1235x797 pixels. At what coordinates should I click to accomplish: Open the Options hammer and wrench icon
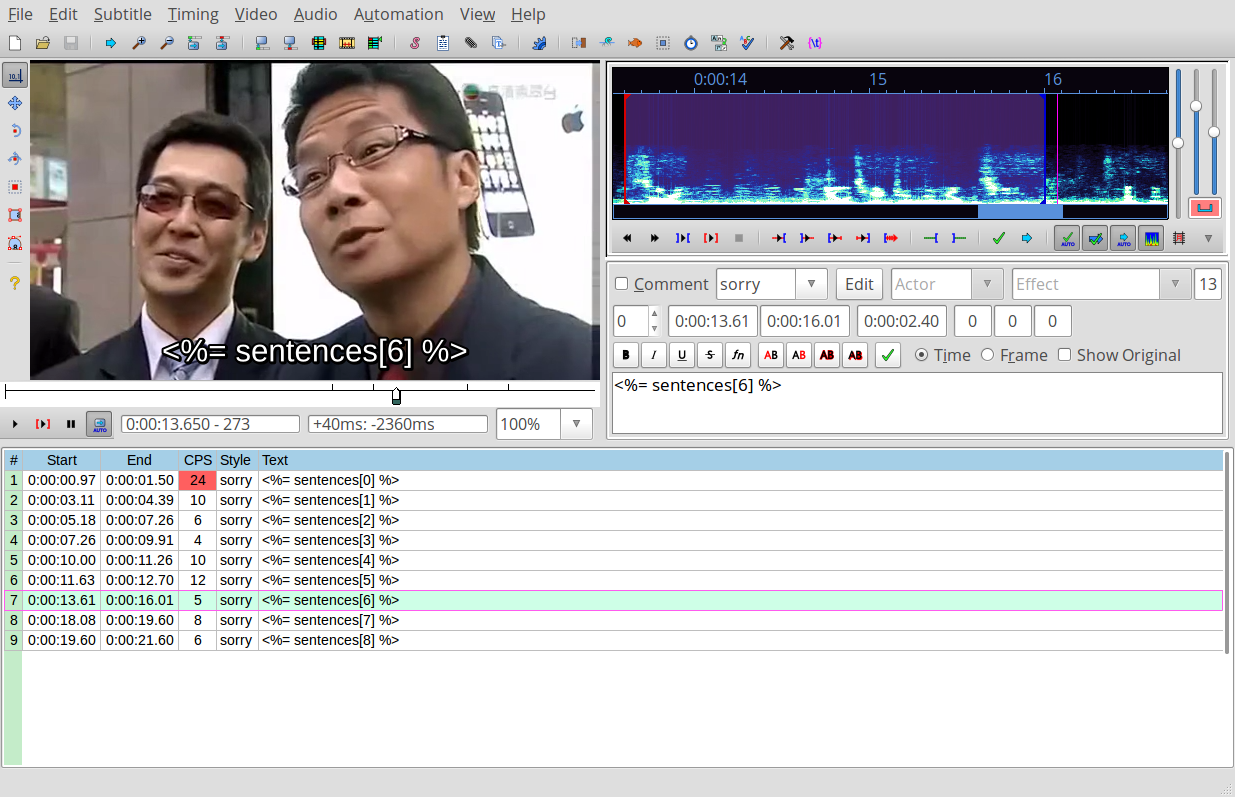coord(786,43)
